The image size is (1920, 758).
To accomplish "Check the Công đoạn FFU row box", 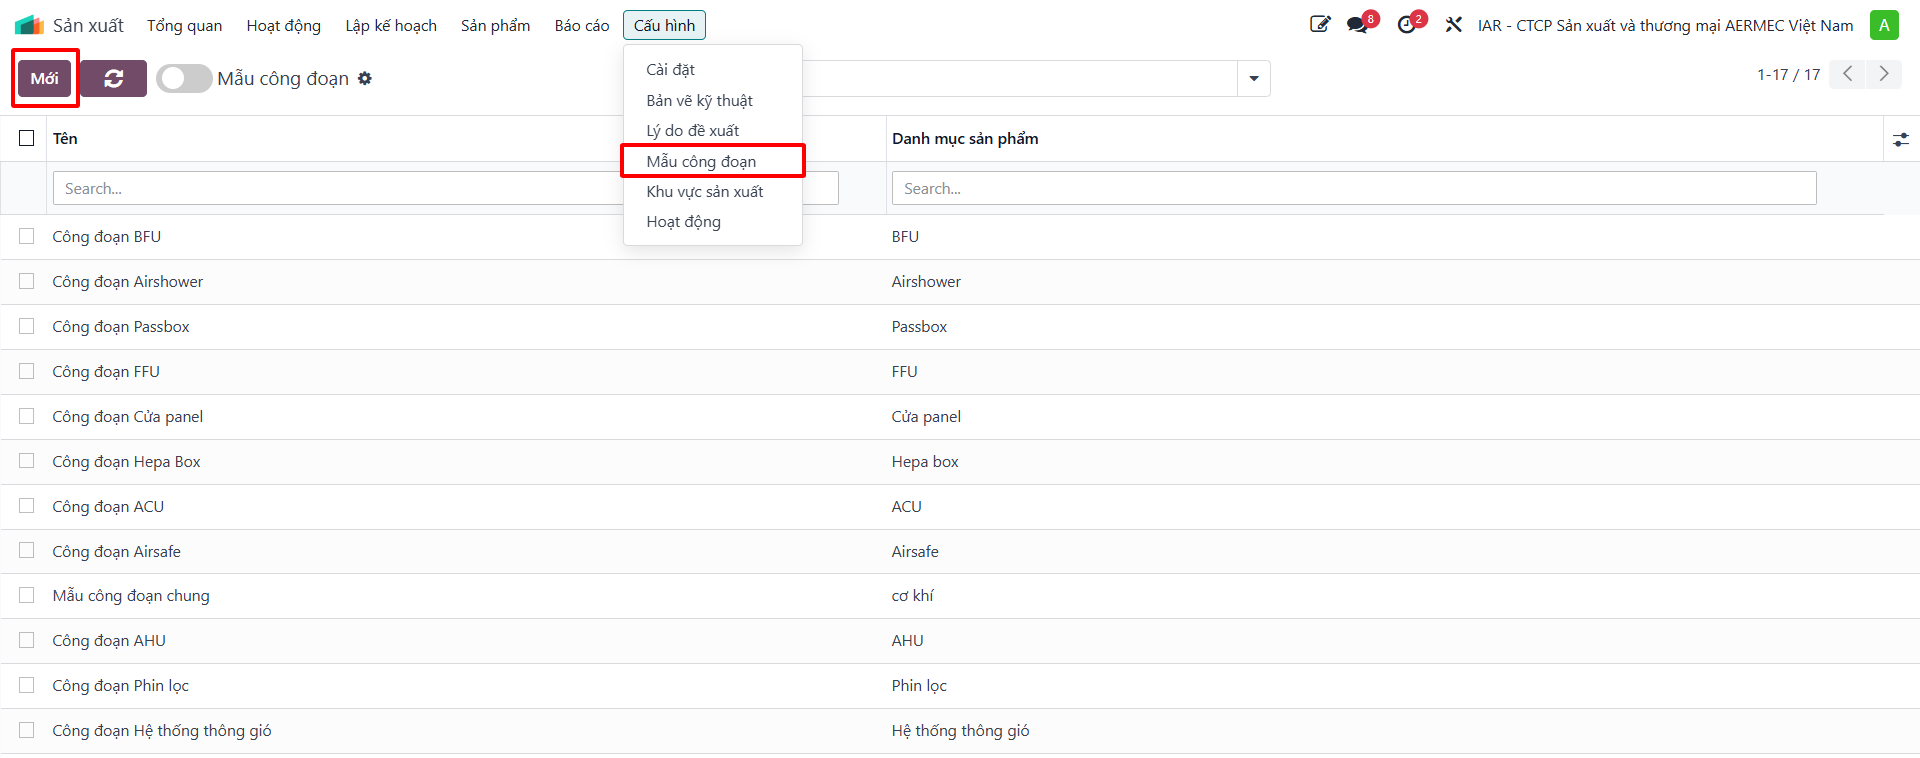I will 27,371.
